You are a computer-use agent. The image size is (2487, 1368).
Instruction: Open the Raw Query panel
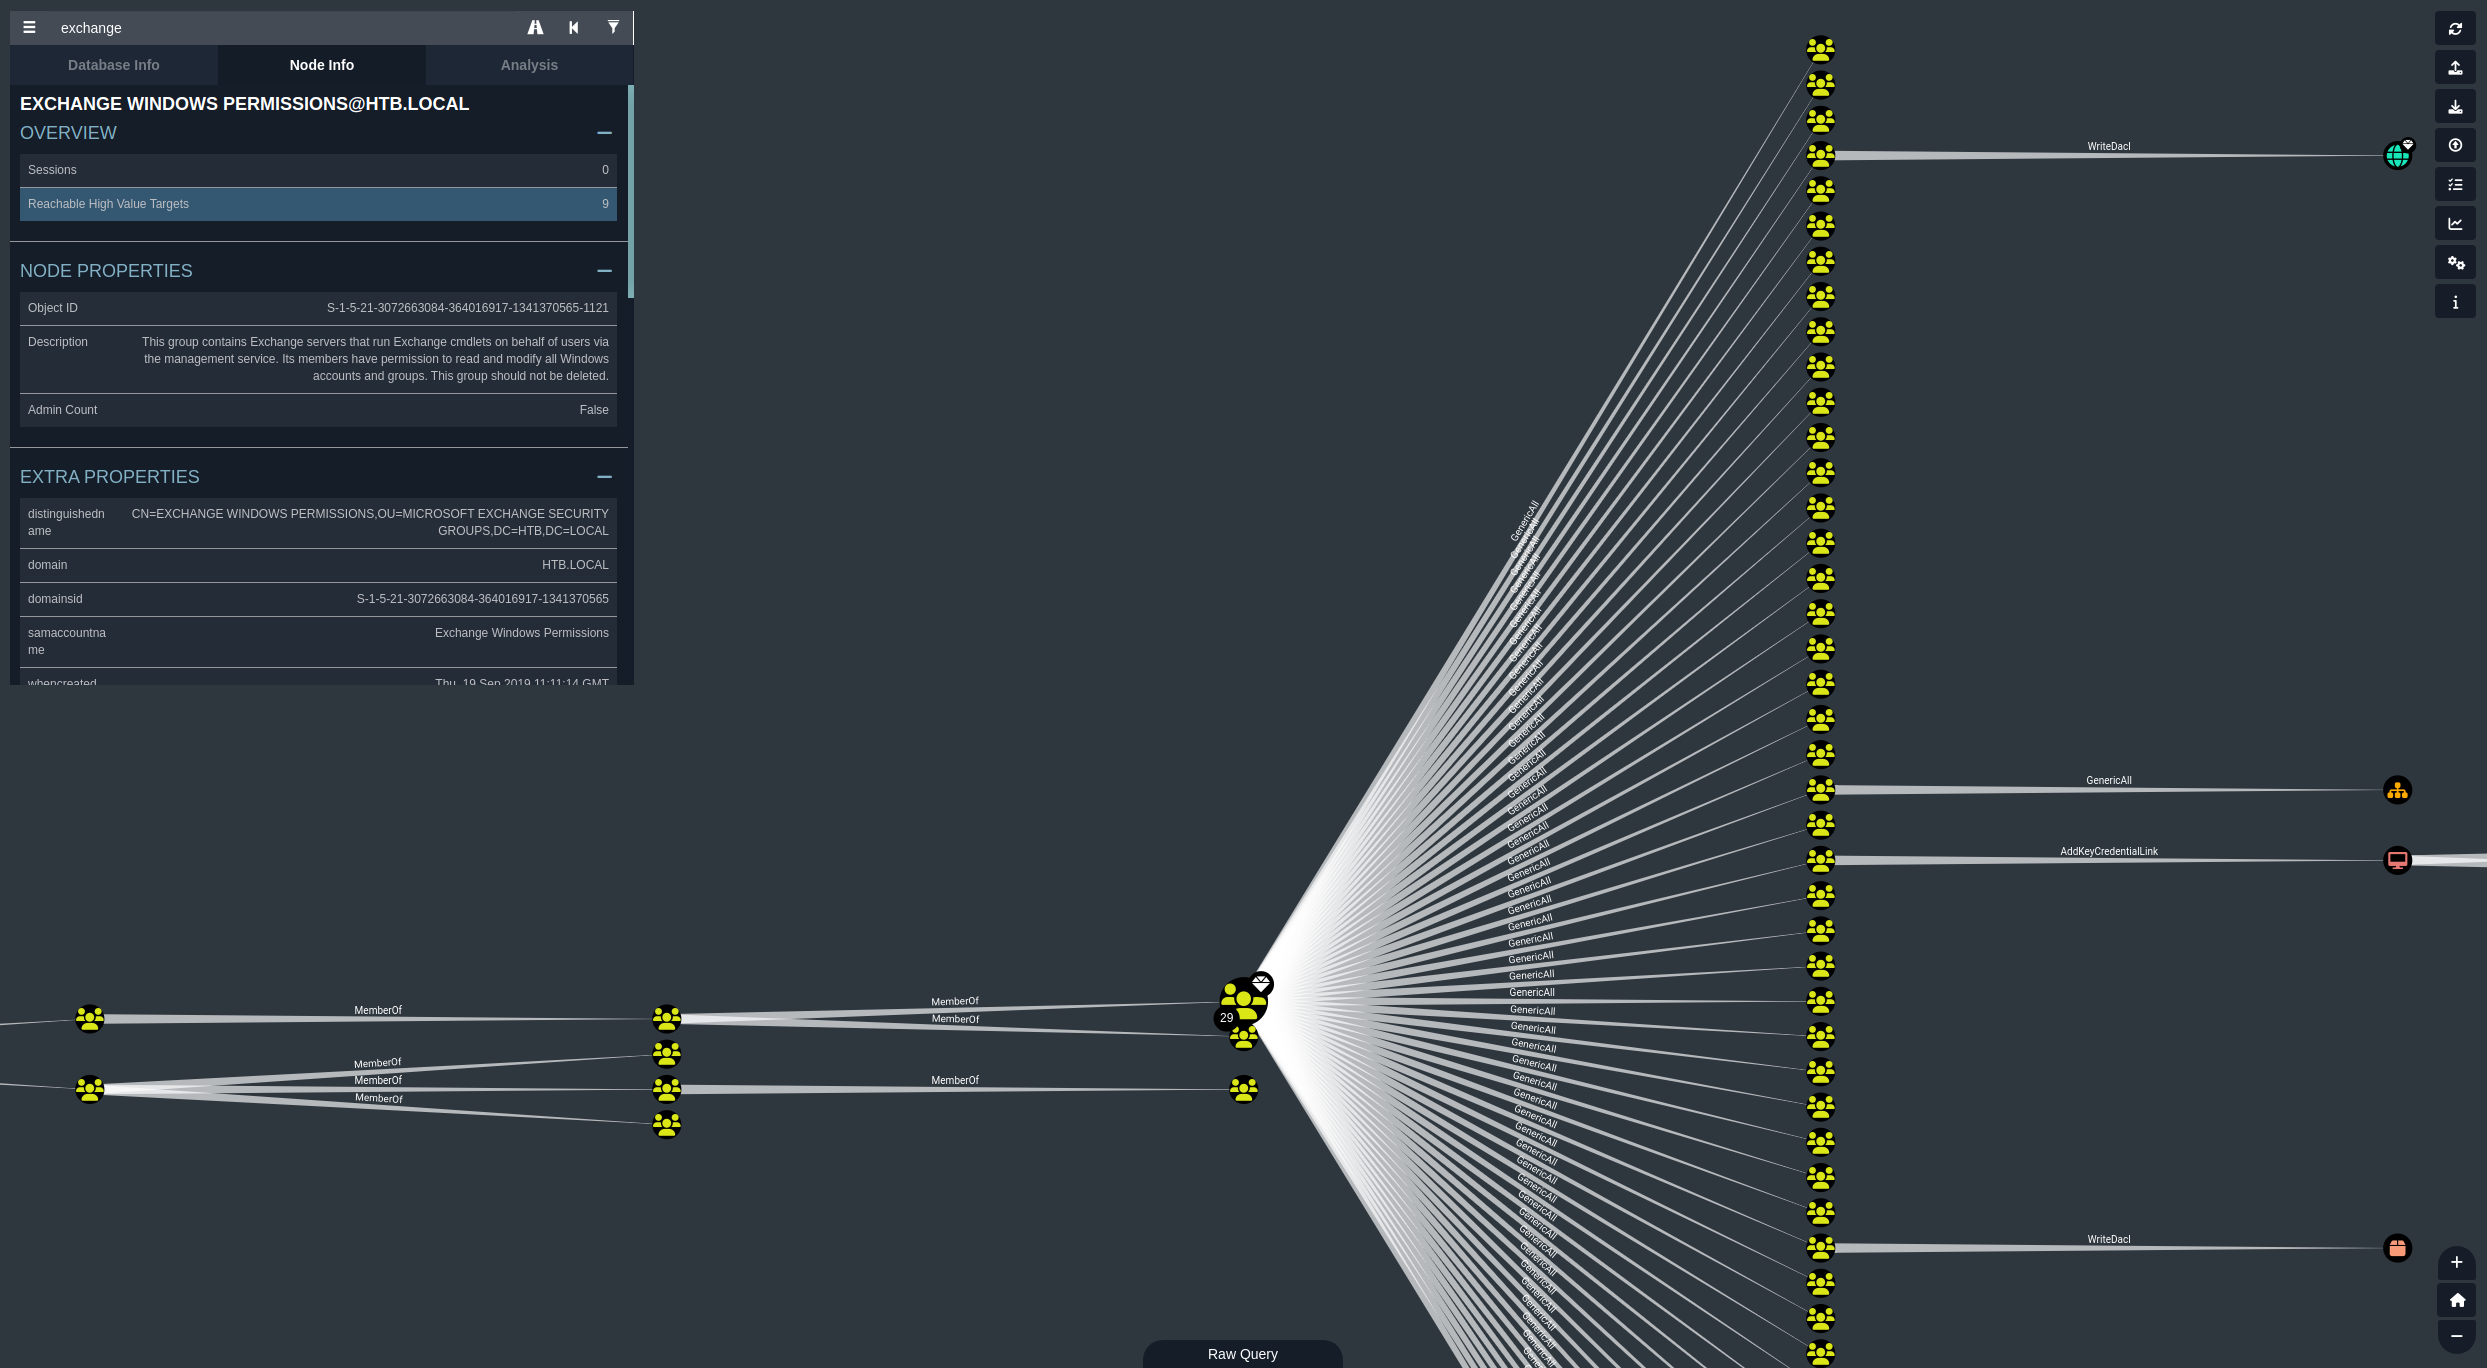pos(1243,1354)
